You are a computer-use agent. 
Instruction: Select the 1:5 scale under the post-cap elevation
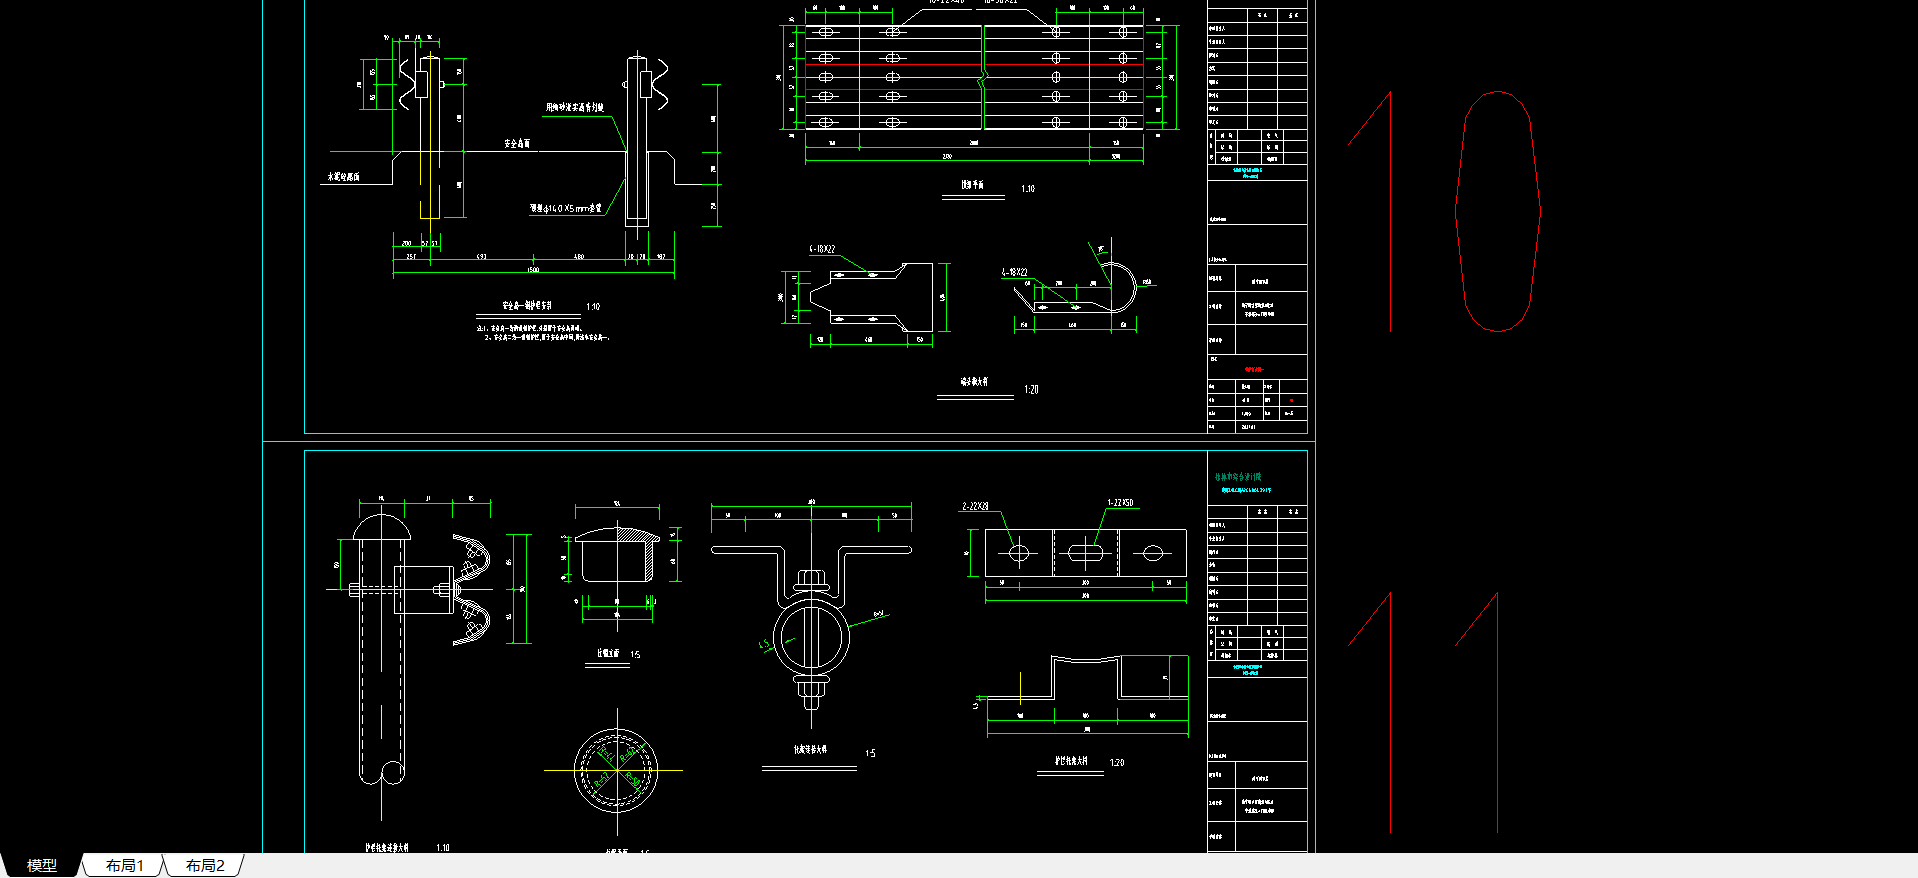635,655
